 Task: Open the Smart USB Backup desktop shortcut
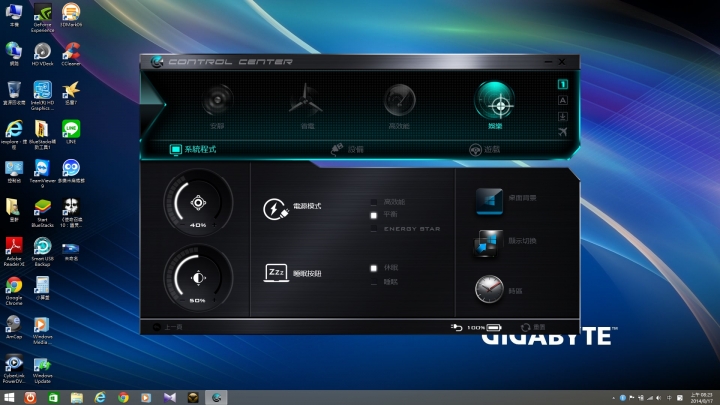[x=42, y=252]
